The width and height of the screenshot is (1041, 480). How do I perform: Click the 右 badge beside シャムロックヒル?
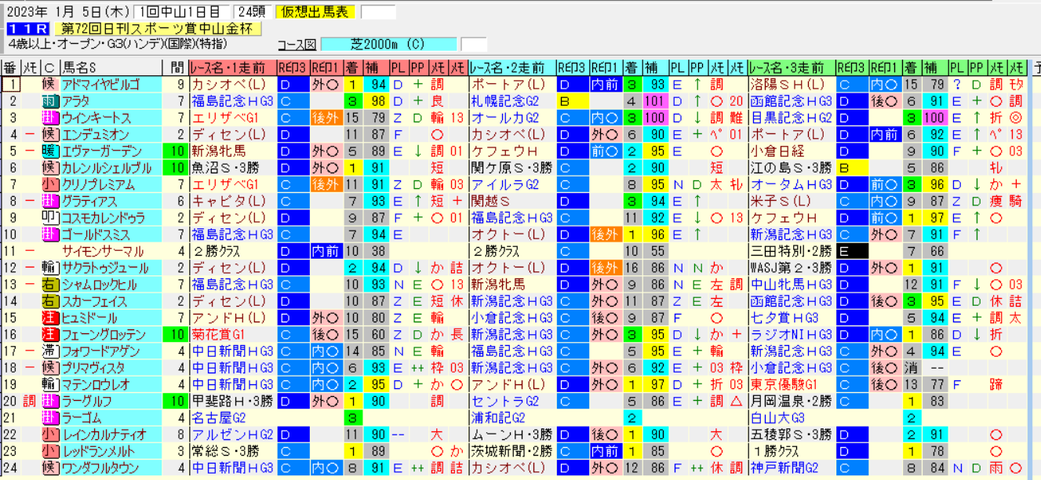(x=50, y=284)
